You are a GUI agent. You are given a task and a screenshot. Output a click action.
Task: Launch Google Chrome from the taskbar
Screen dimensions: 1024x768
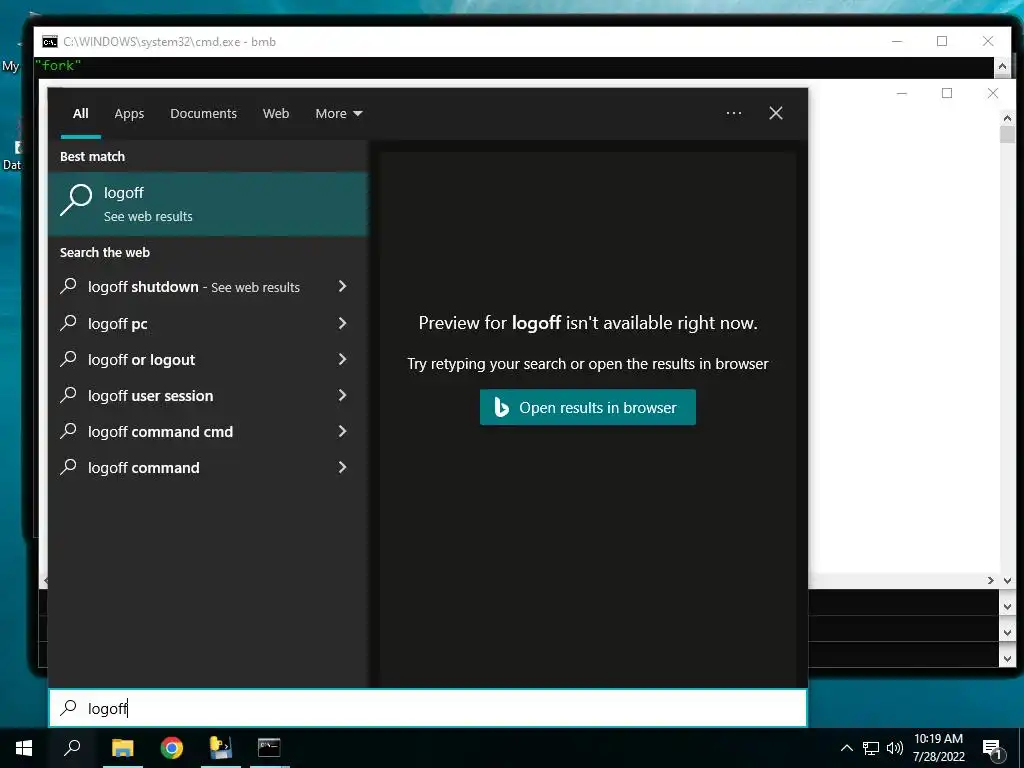pyautogui.click(x=172, y=748)
